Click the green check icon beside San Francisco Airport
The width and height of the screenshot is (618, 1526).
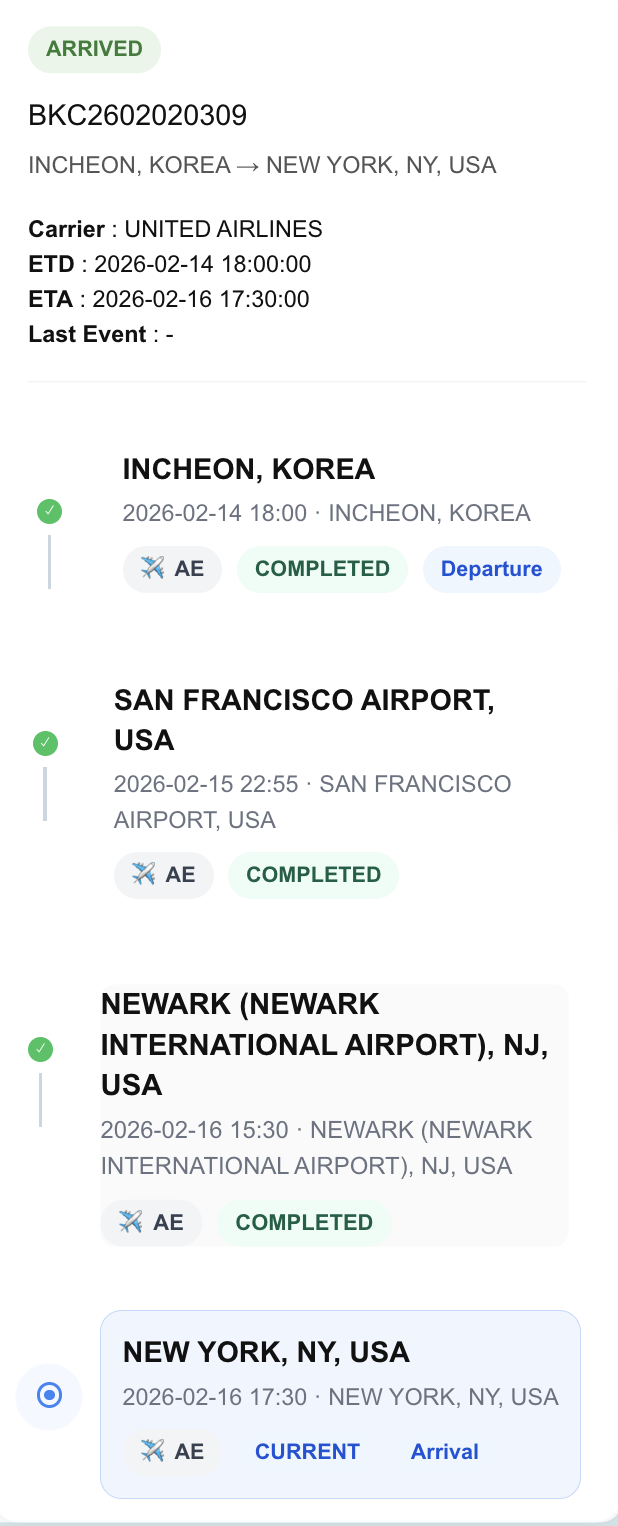[x=45, y=743]
